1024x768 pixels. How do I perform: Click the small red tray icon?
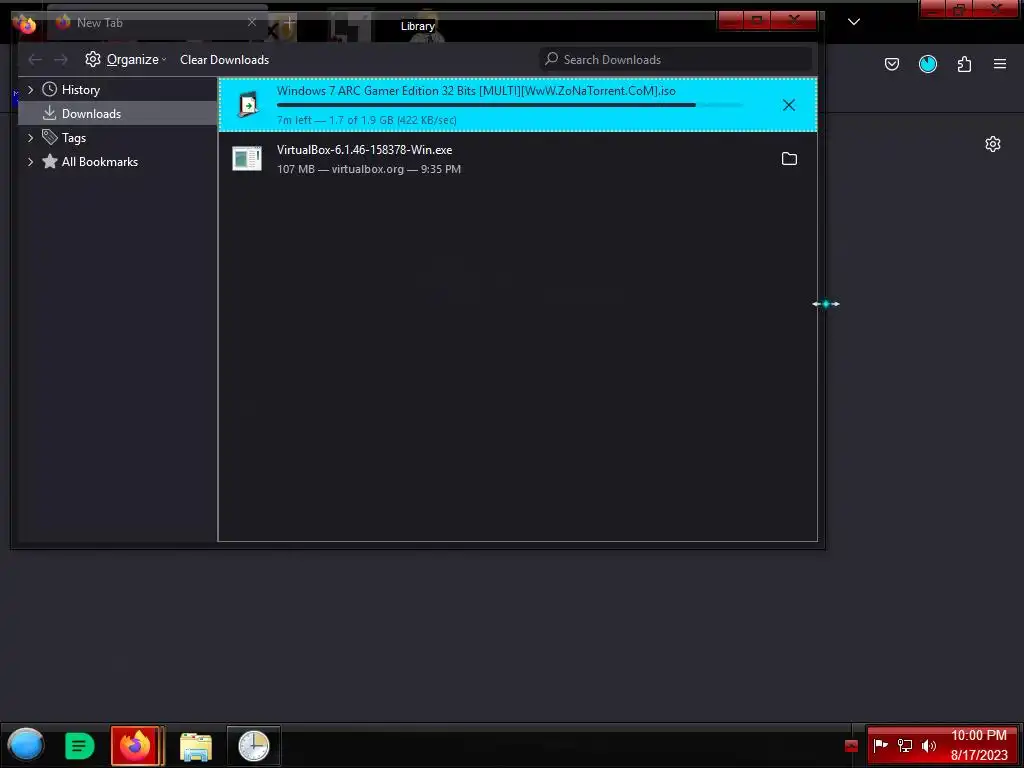click(x=850, y=746)
